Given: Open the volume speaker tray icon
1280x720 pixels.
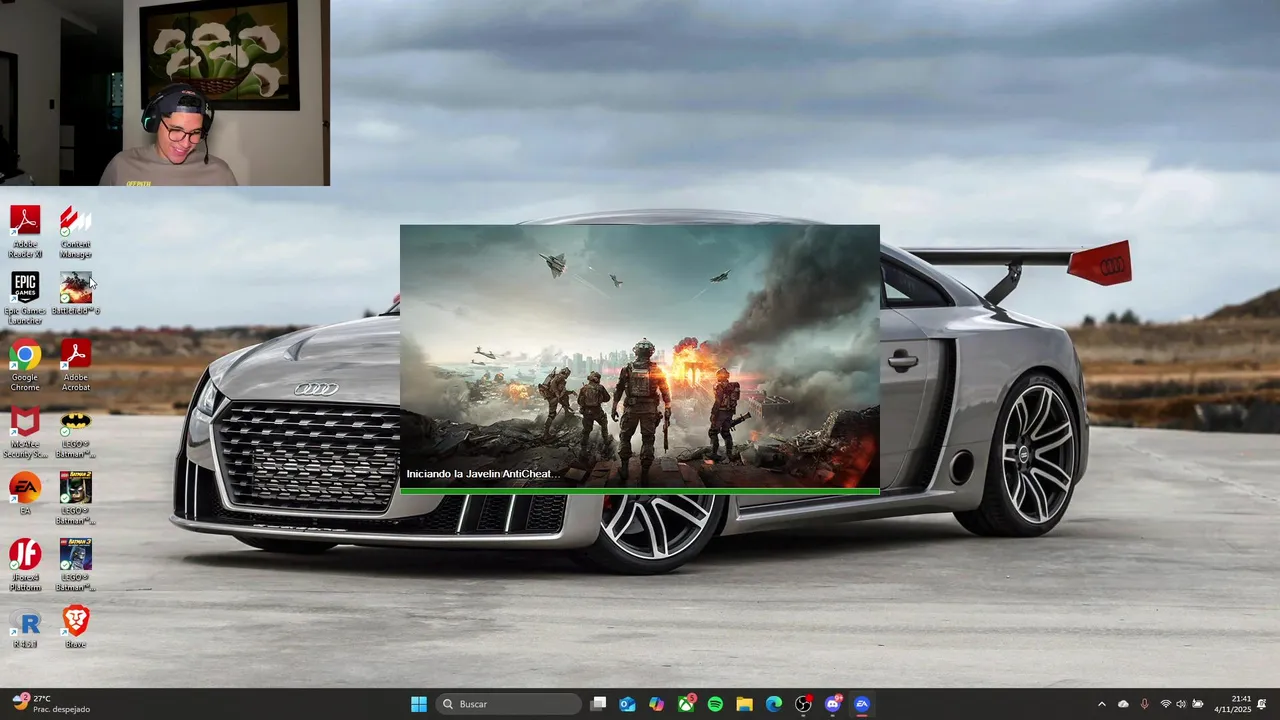Looking at the screenshot, I should pyautogui.click(x=1181, y=704).
